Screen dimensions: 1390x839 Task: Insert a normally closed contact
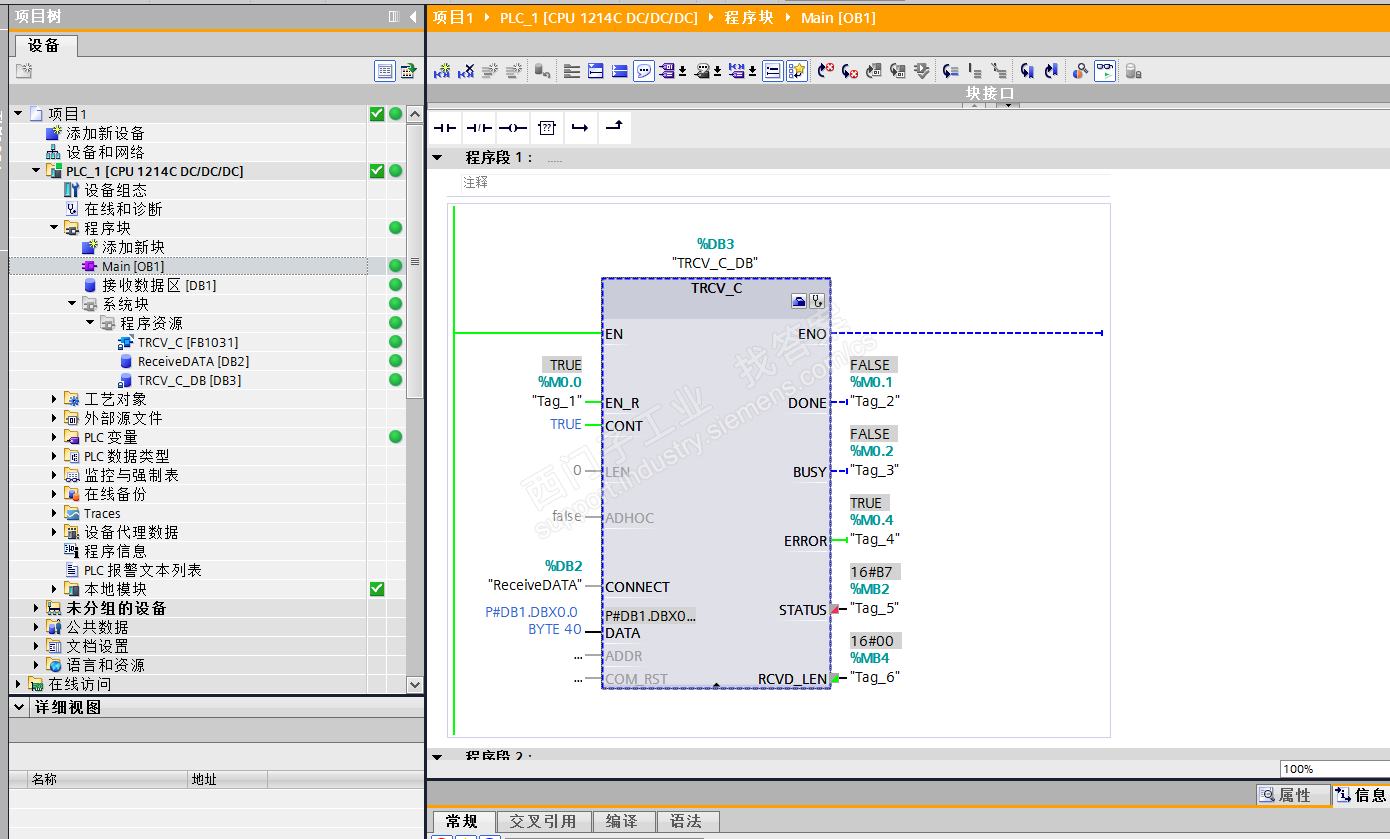(479, 128)
